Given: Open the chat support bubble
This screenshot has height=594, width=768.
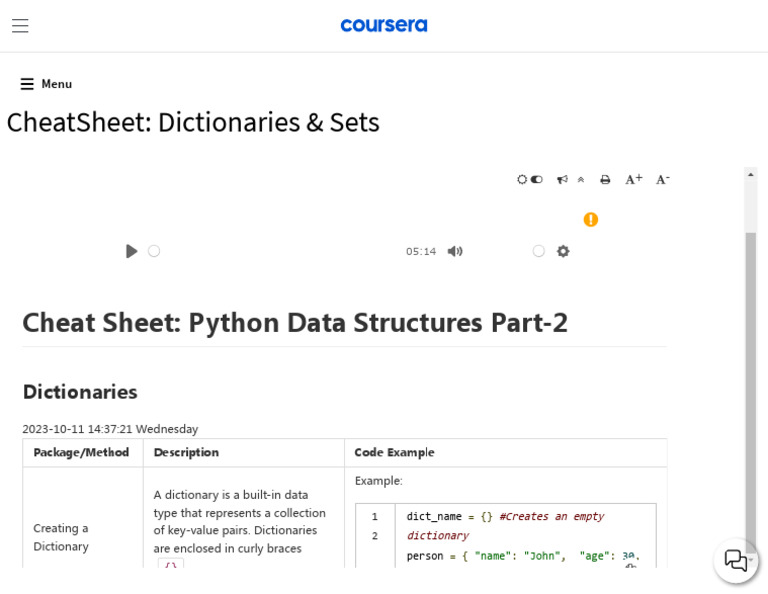Looking at the screenshot, I should coord(736,561).
